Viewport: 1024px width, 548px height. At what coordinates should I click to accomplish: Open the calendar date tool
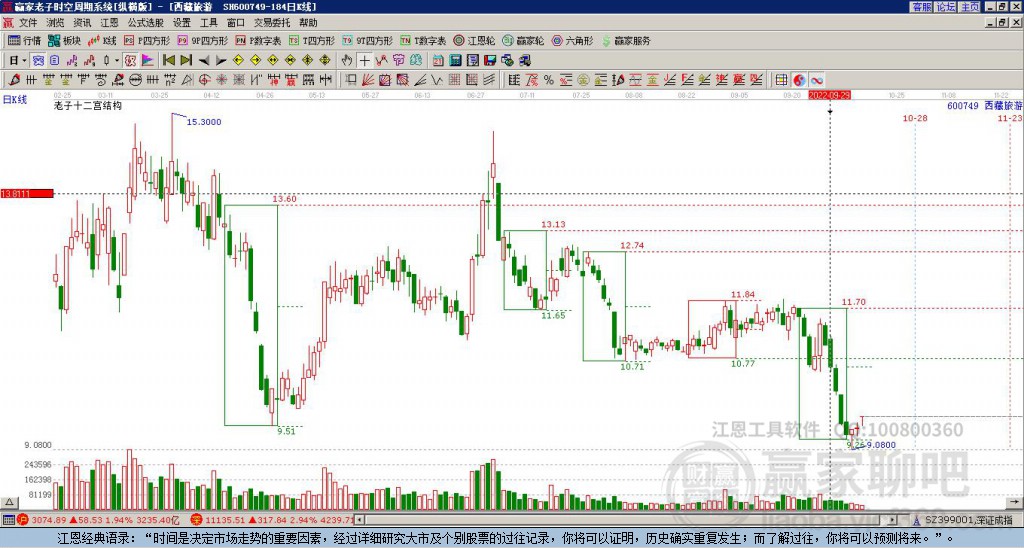click(438, 61)
